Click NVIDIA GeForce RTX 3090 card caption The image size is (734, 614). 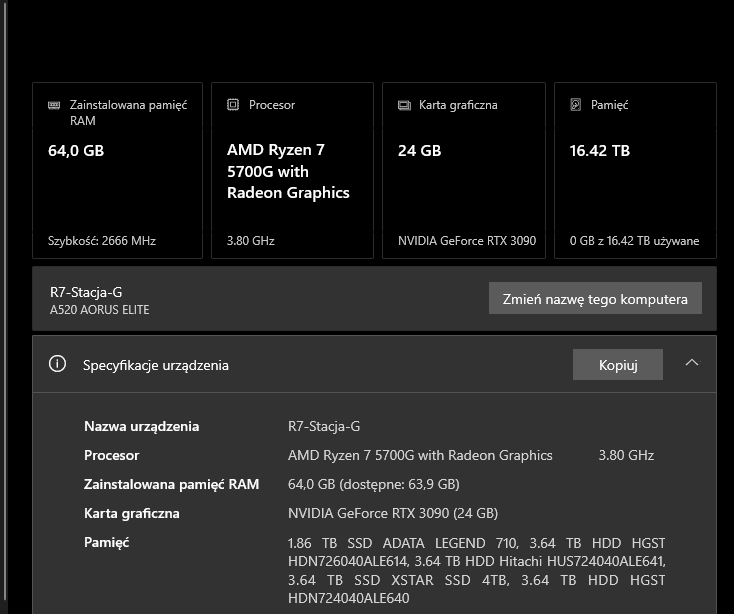(467, 241)
